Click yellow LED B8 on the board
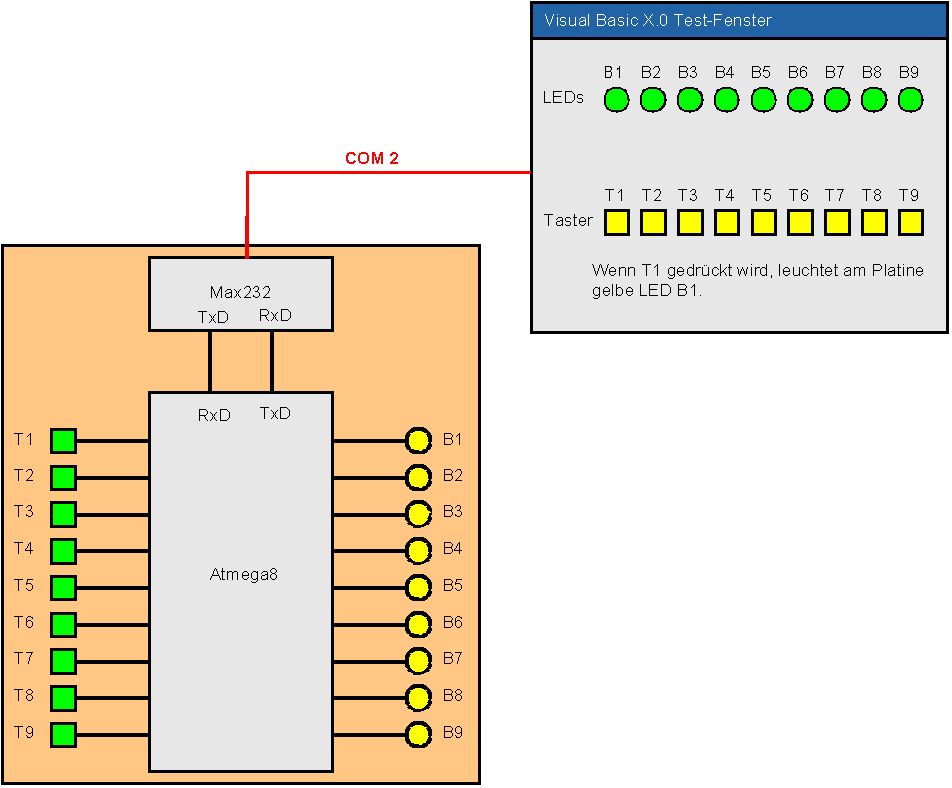The image size is (952, 788). coord(418,698)
